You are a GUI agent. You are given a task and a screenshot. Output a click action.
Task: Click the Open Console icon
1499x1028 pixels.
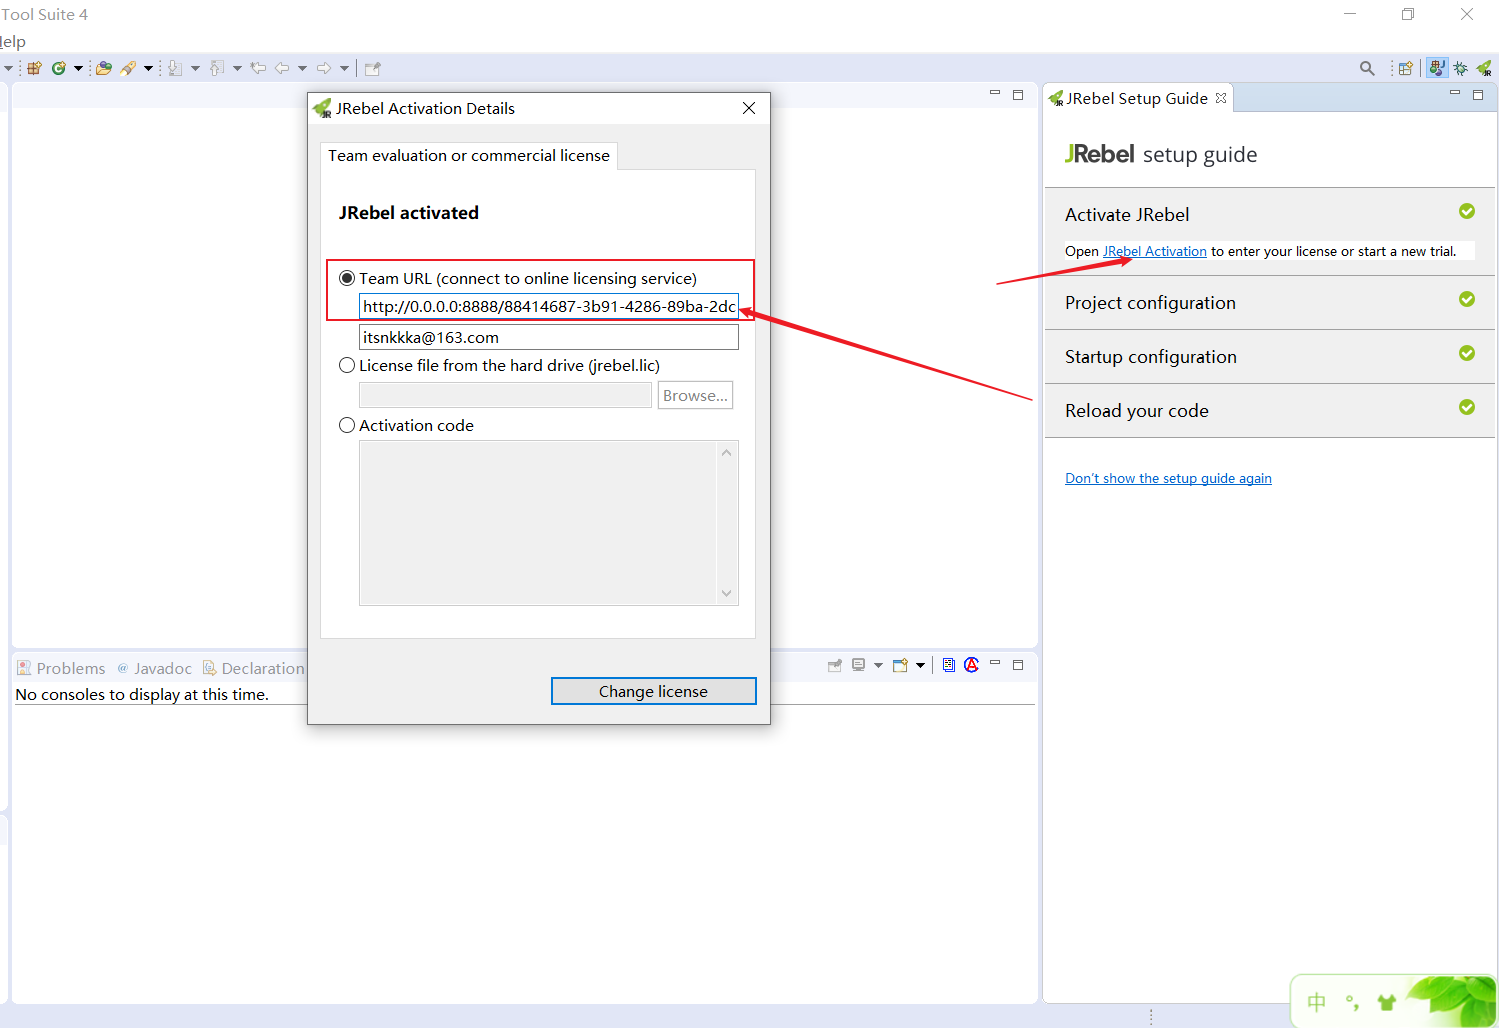click(900, 665)
